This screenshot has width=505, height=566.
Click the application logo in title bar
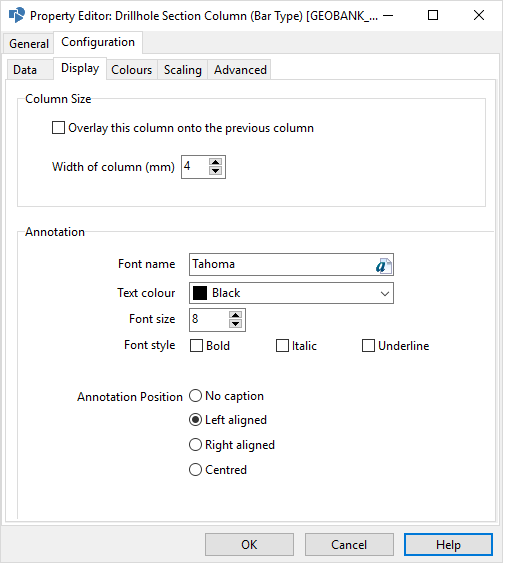[16, 16]
